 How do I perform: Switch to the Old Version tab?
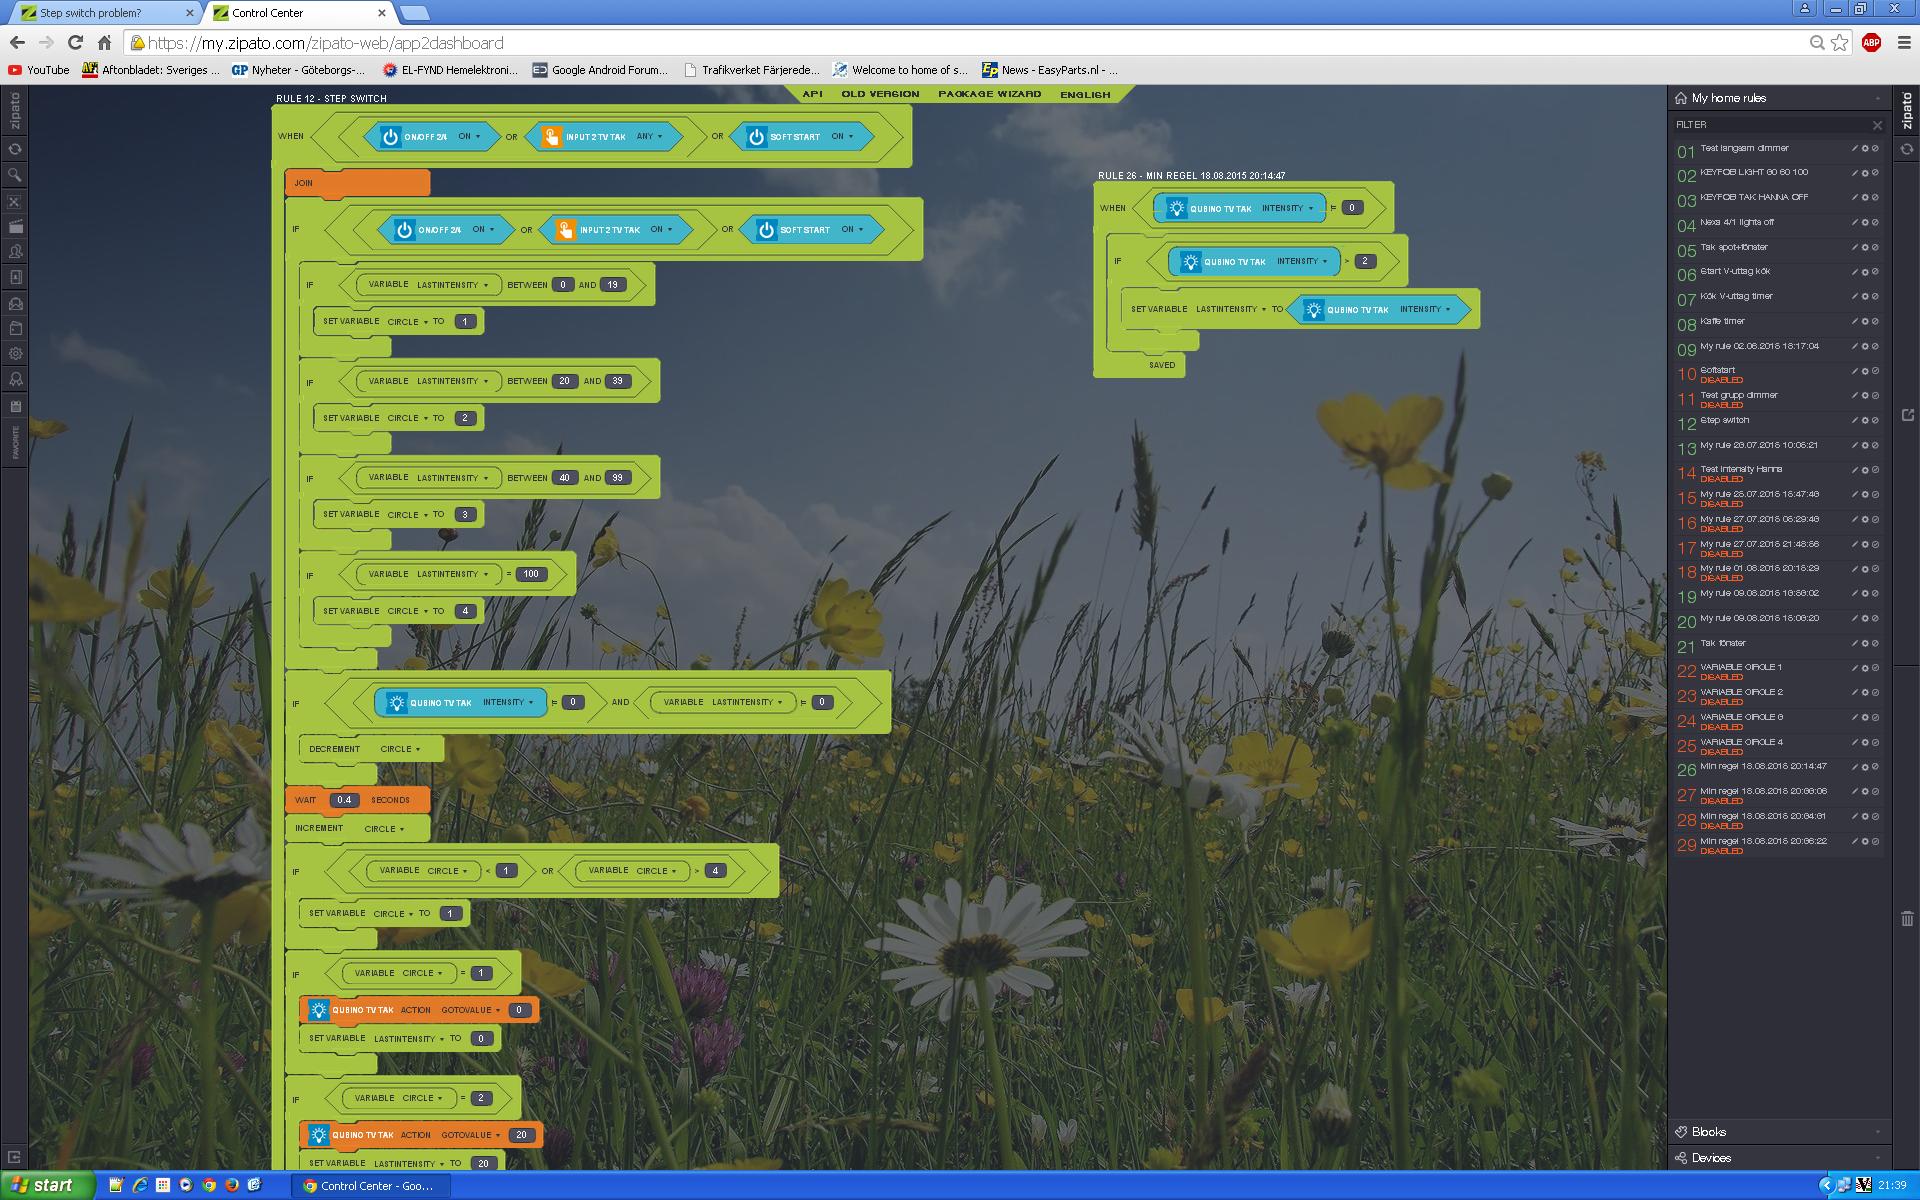pyautogui.click(x=880, y=94)
